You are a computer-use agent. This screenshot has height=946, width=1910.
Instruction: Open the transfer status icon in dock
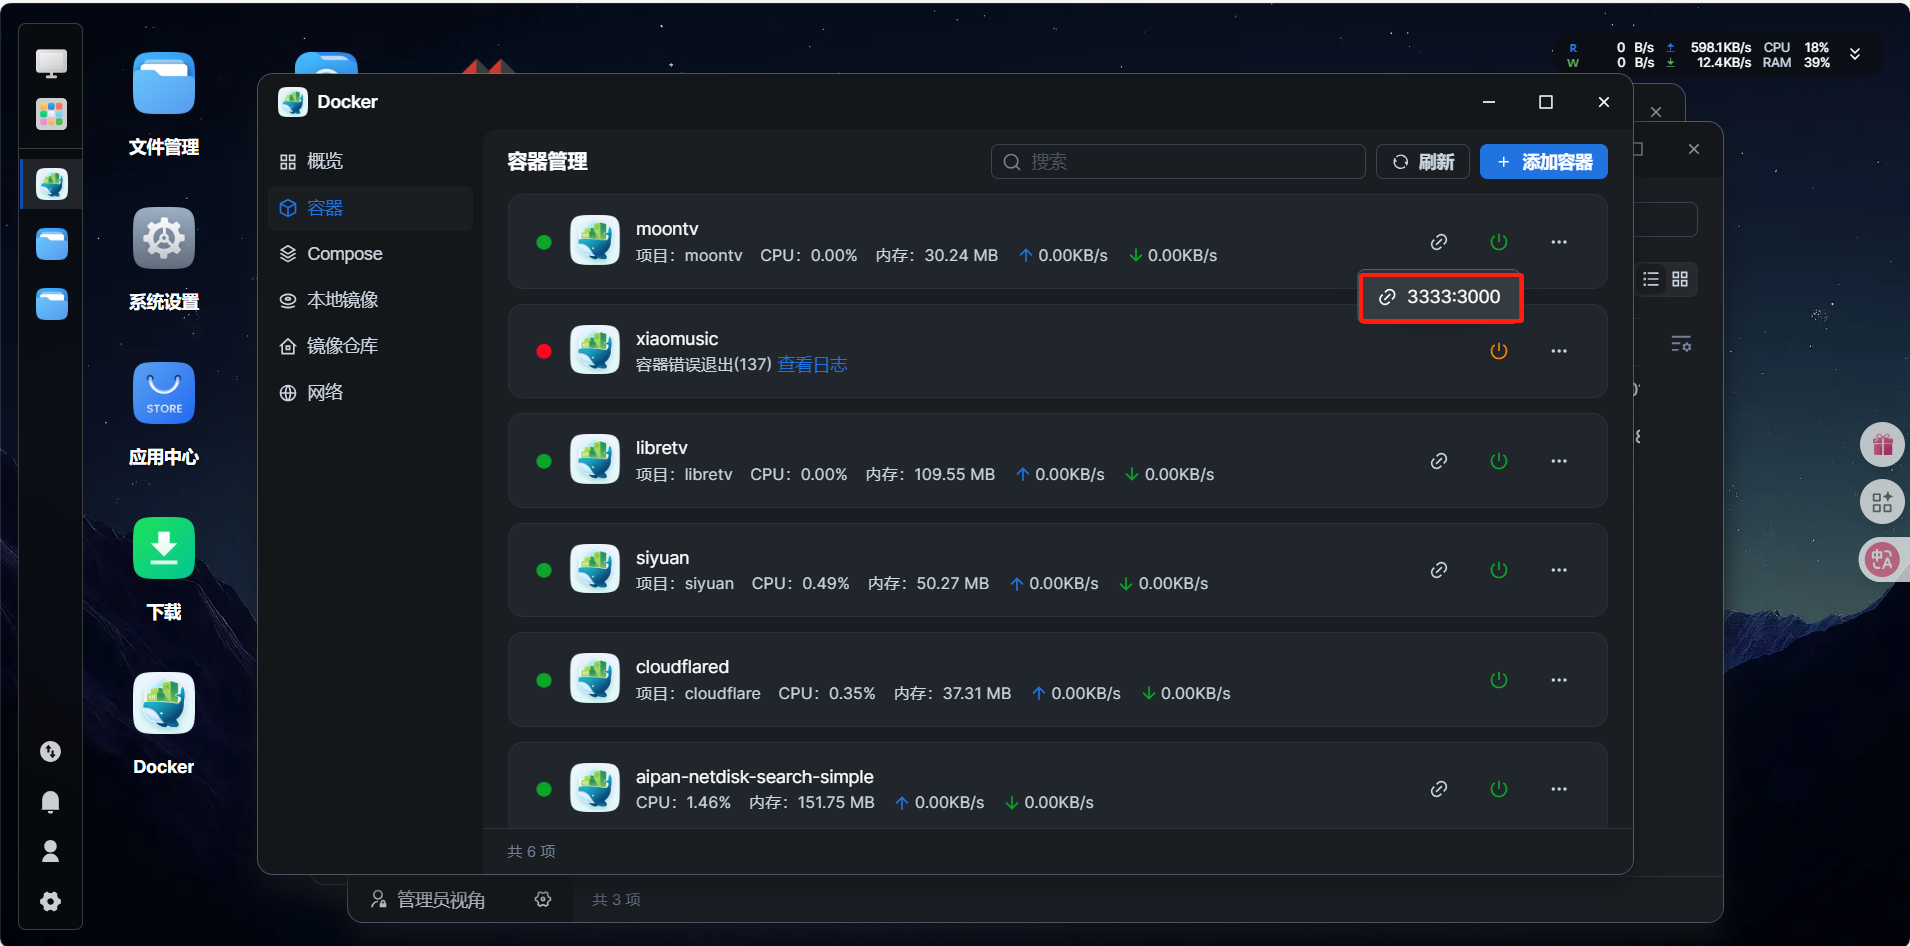50,752
